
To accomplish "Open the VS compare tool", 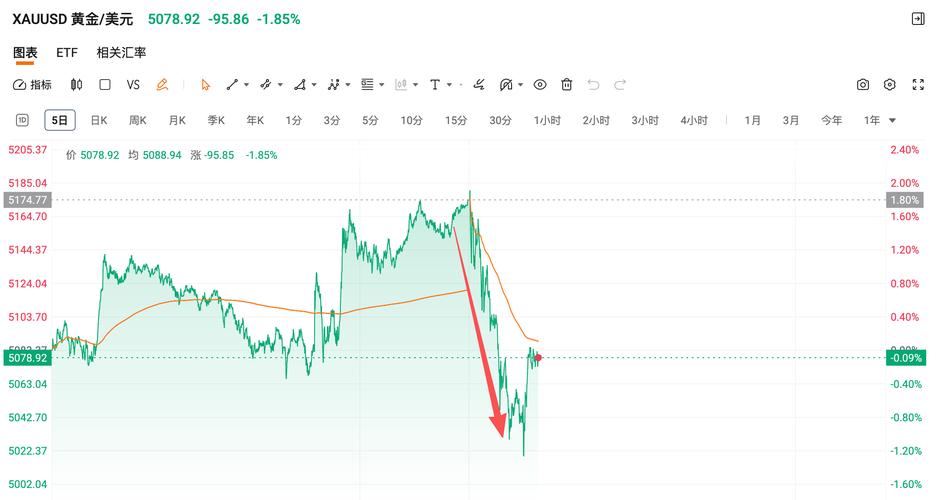I will (x=133, y=85).
